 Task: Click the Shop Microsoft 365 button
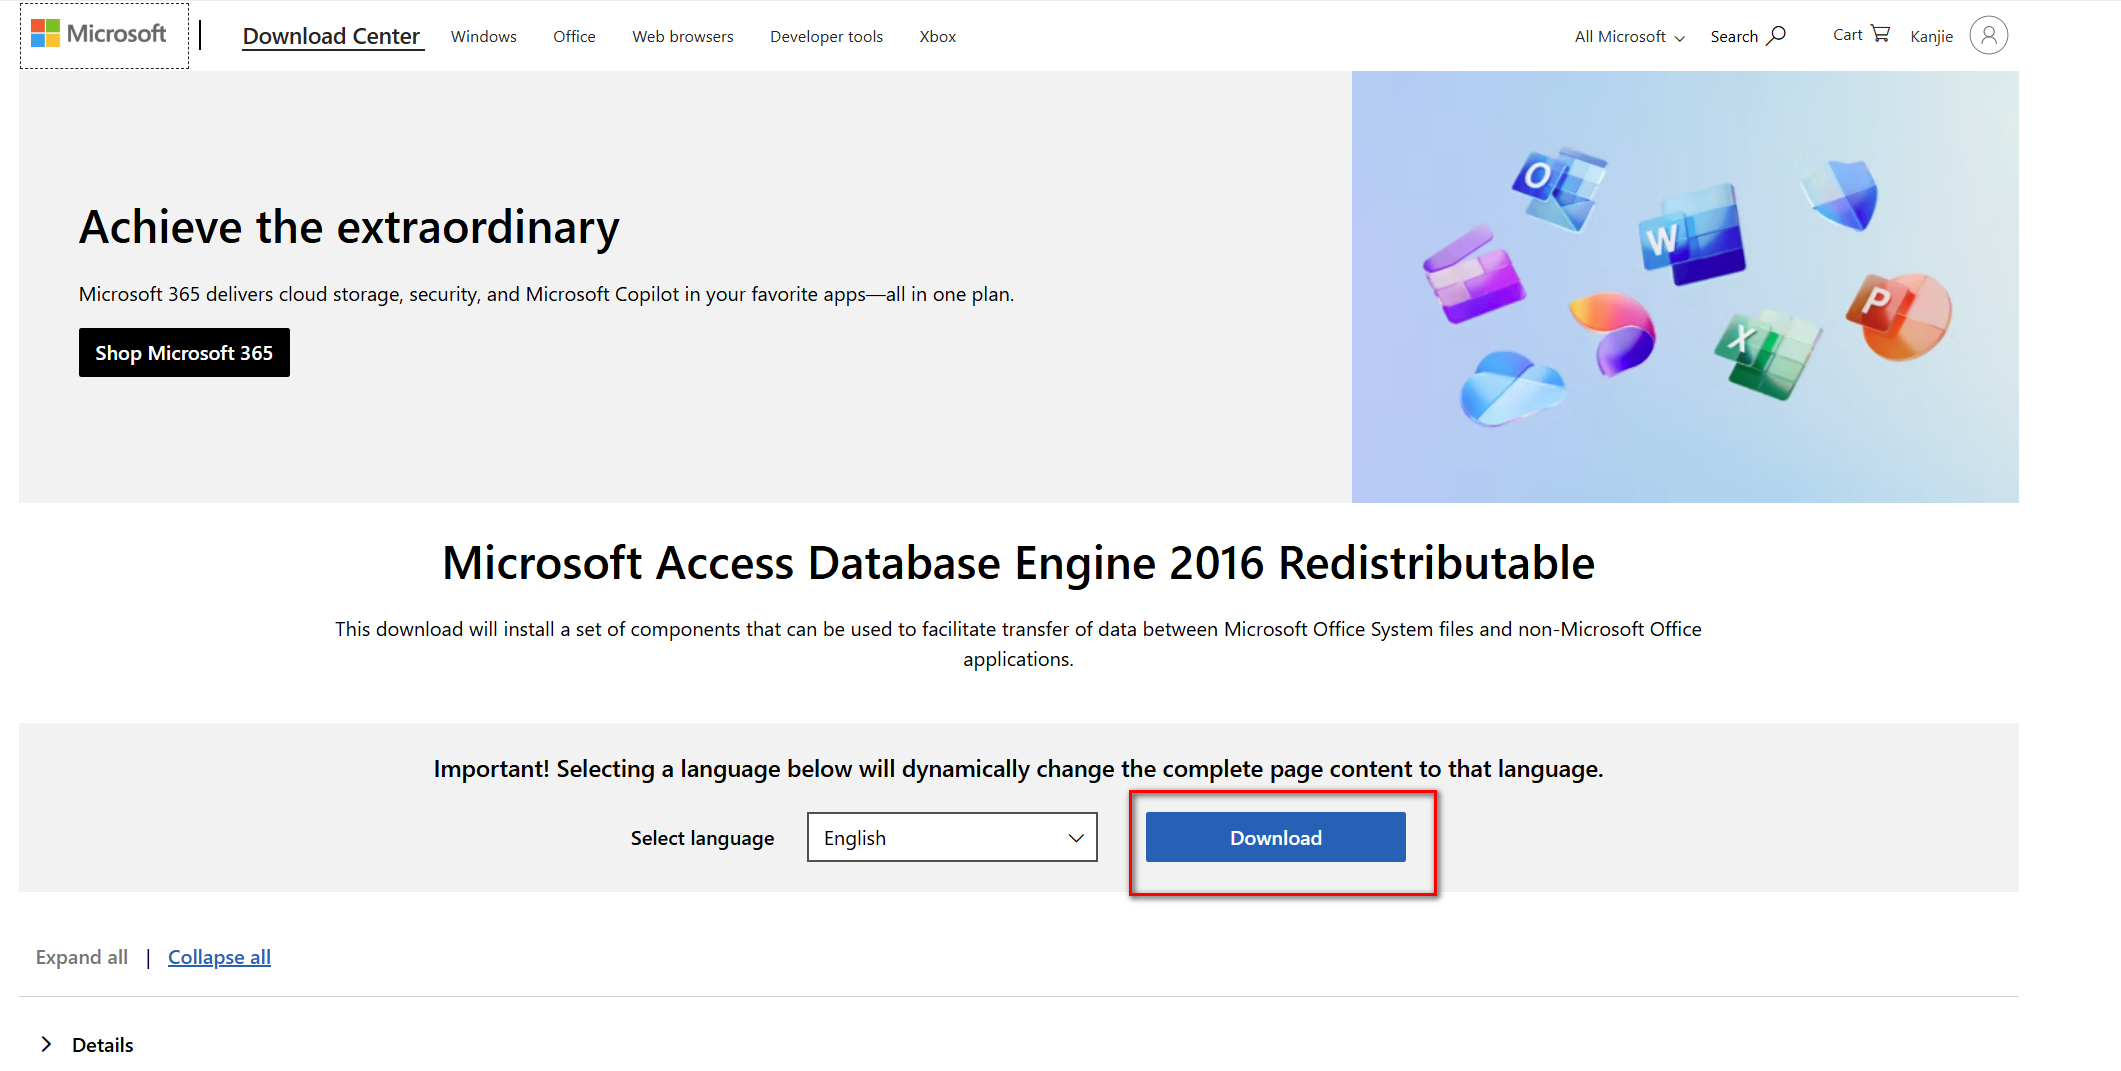(184, 353)
